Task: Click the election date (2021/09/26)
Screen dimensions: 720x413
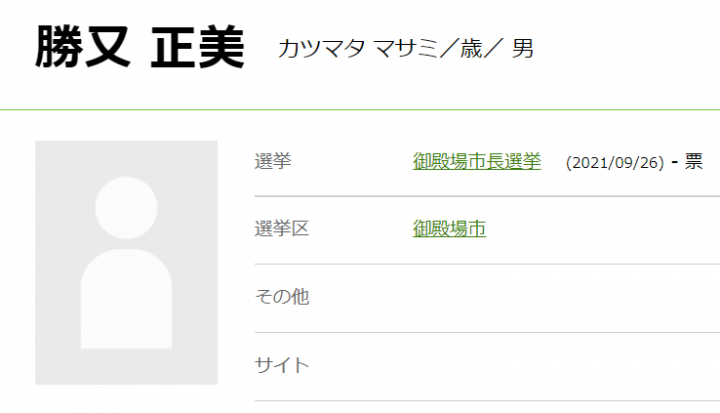Action: pos(615,162)
